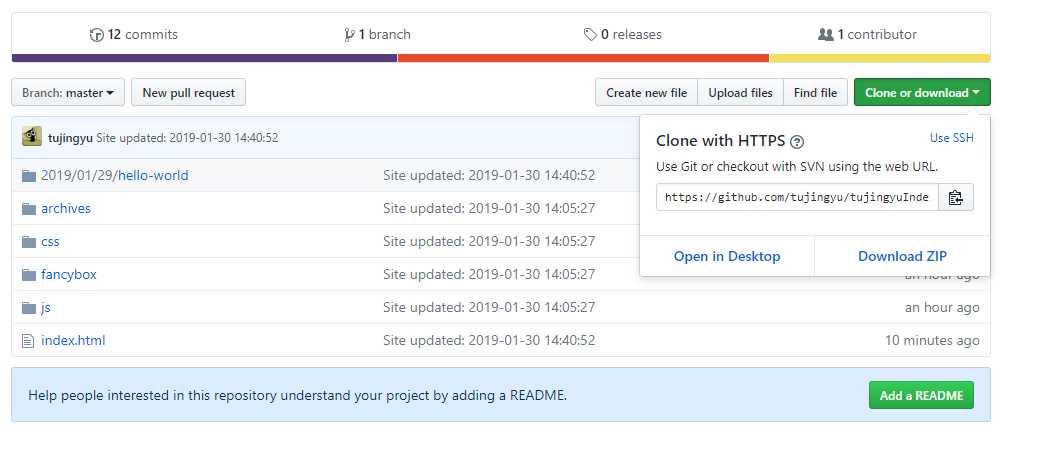1048x454 pixels.
Task: Add a README with green button
Action: (922, 395)
